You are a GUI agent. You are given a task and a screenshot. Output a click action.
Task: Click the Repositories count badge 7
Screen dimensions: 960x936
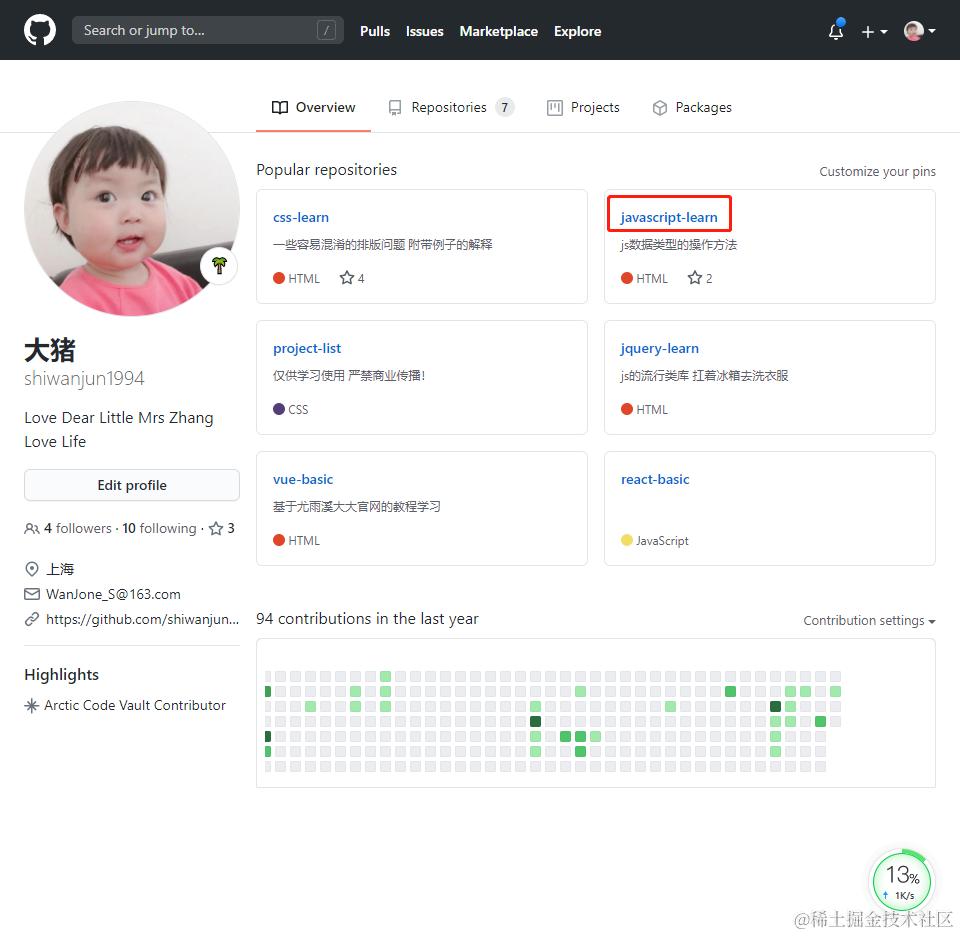504,108
